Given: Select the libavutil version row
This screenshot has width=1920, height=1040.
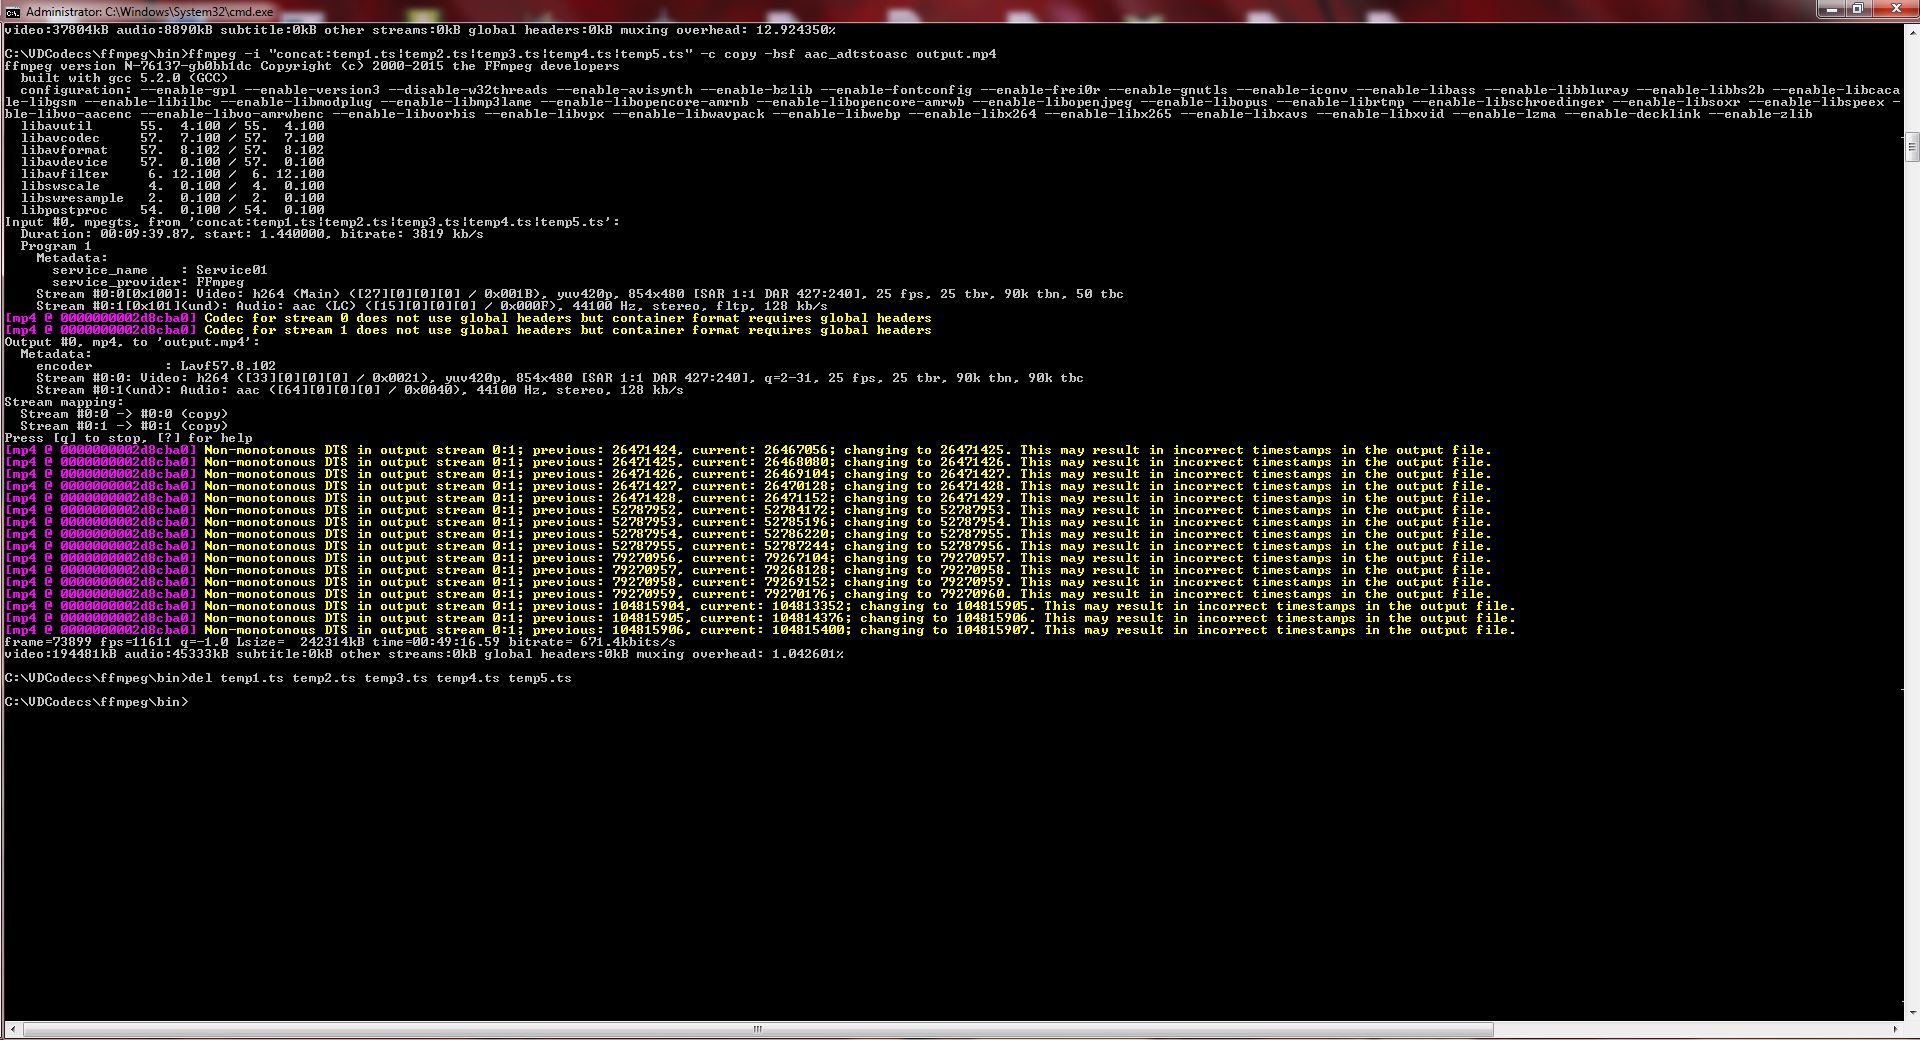Looking at the screenshot, I should (x=172, y=126).
